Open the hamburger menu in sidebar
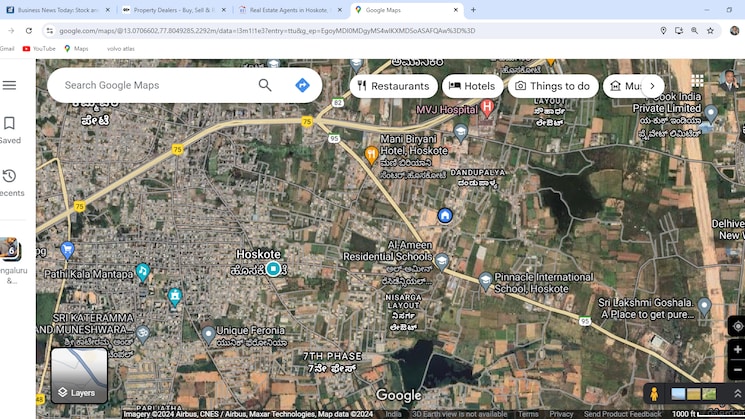The height and width of the screenshot is (419, 745). click(x=10, y=85)
